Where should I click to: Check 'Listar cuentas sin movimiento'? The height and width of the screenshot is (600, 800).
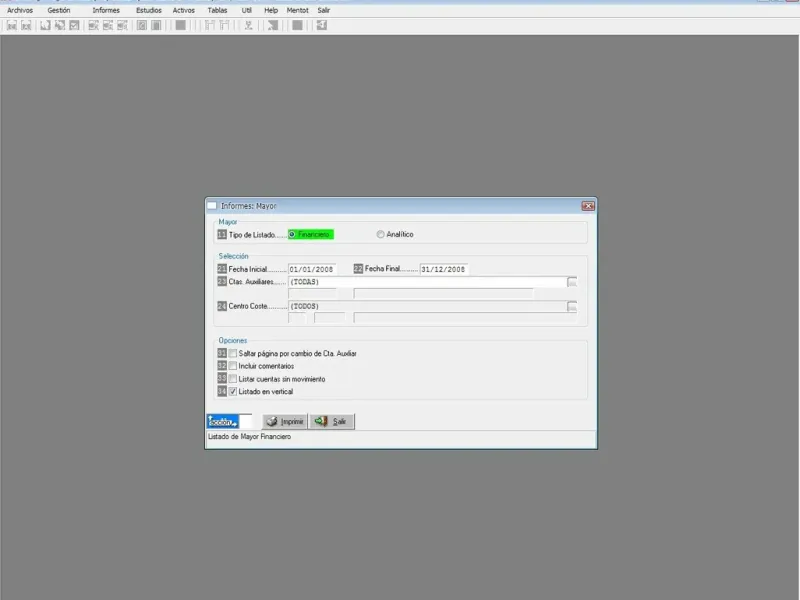[233, 379]
